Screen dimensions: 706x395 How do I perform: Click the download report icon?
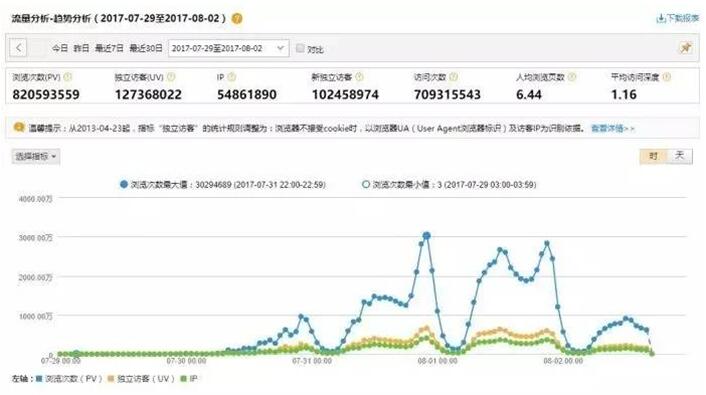pos(661,18)
